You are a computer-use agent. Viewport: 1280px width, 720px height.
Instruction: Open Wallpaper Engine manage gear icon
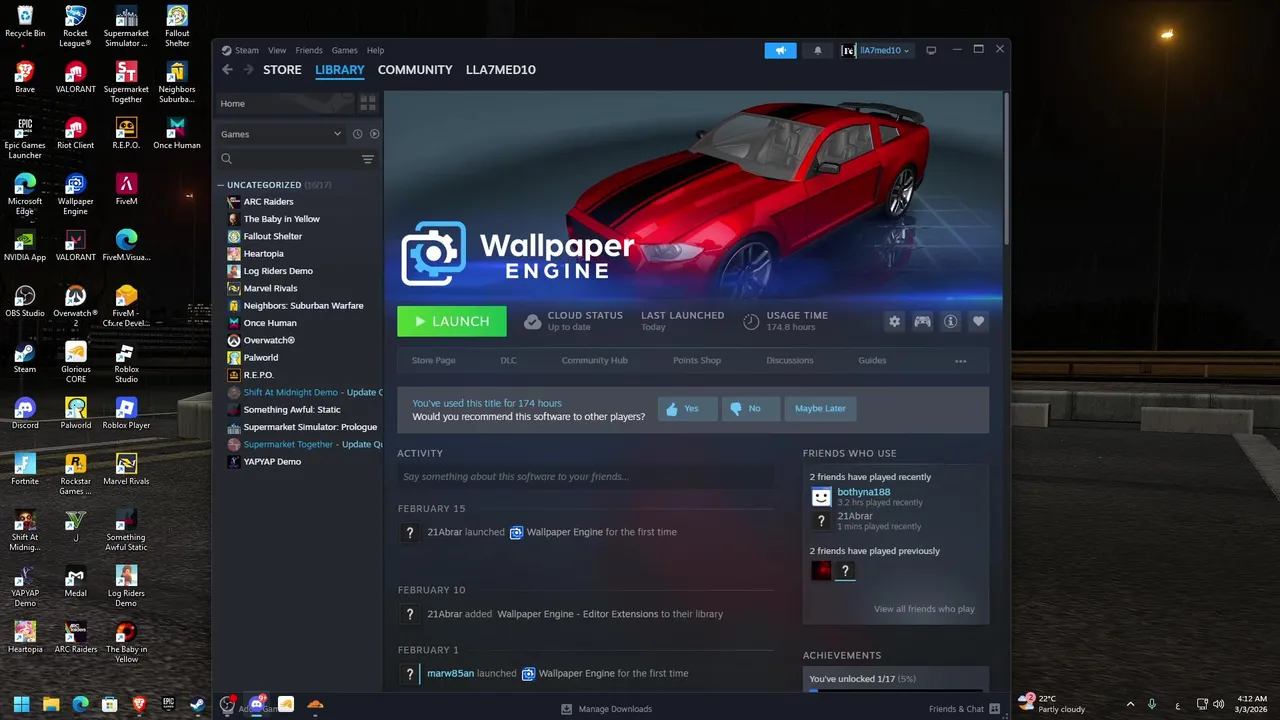(894, 321)
